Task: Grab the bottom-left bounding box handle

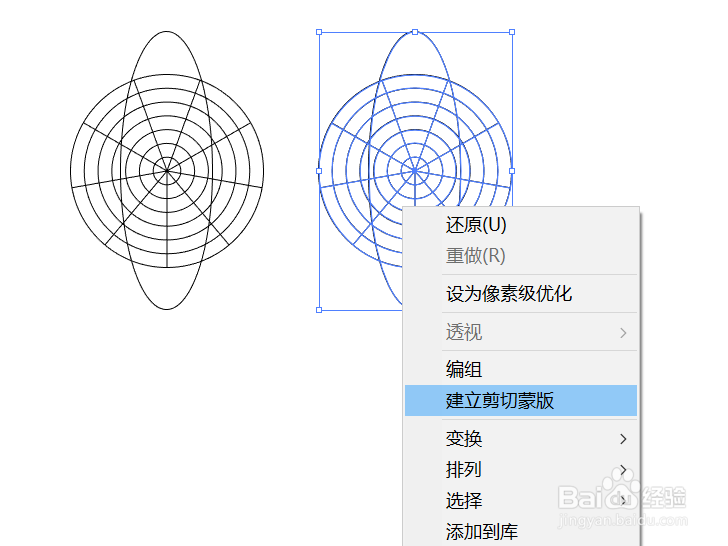Action: (x=319, y=310)
